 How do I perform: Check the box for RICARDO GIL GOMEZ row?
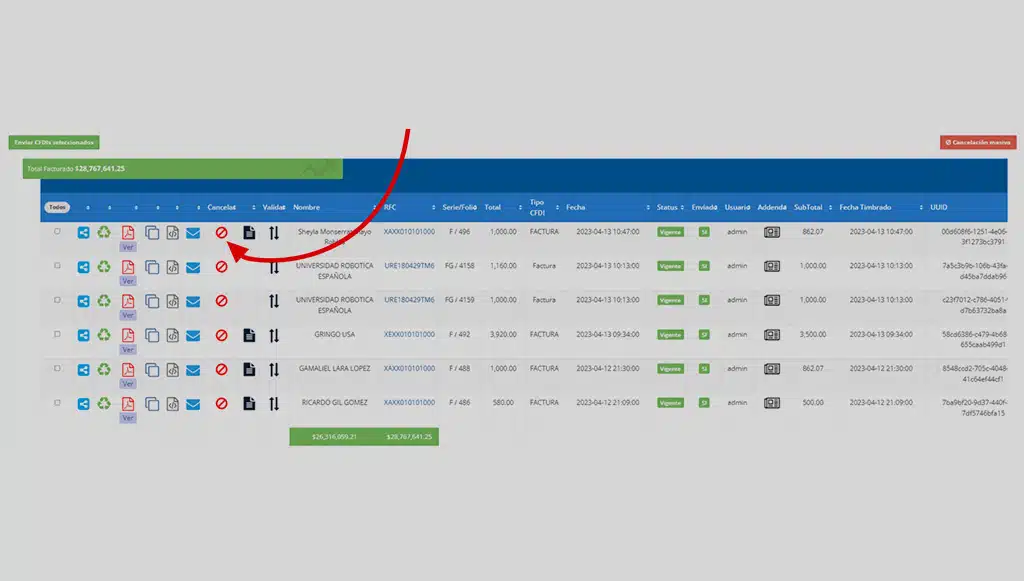[57, 402]
